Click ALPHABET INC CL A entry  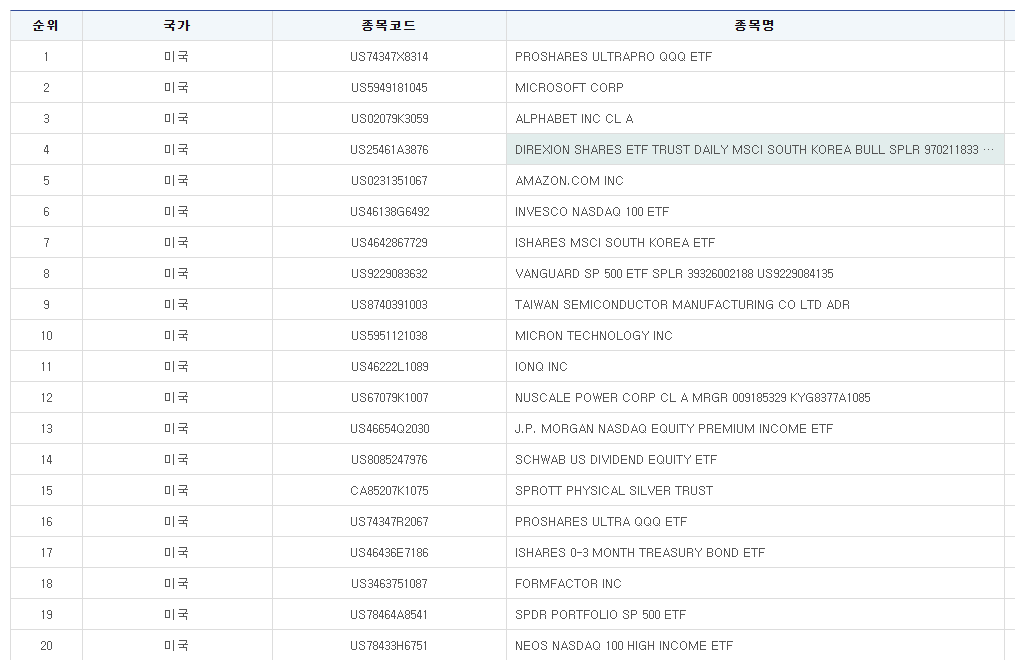574,119
